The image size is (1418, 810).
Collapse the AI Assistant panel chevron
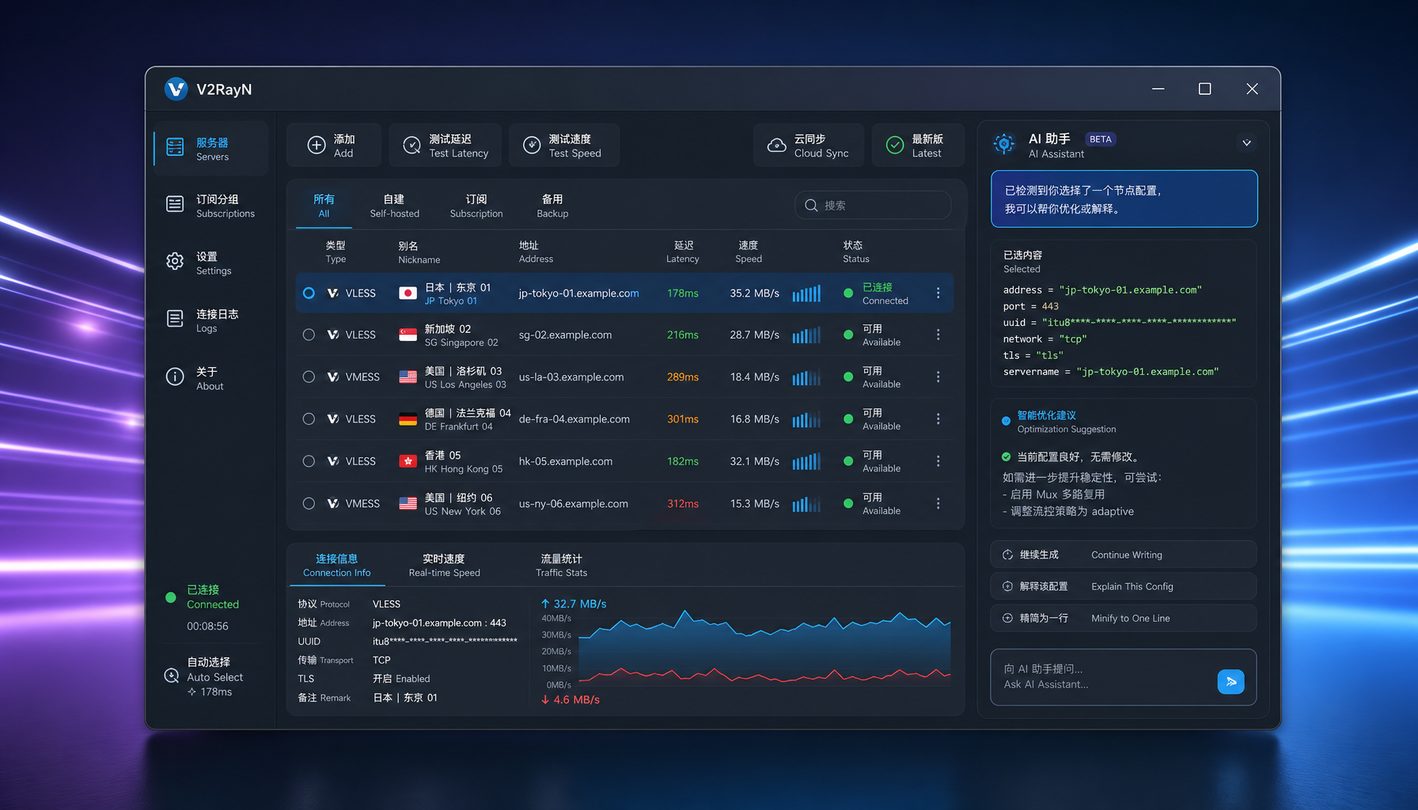point(1247,143)
